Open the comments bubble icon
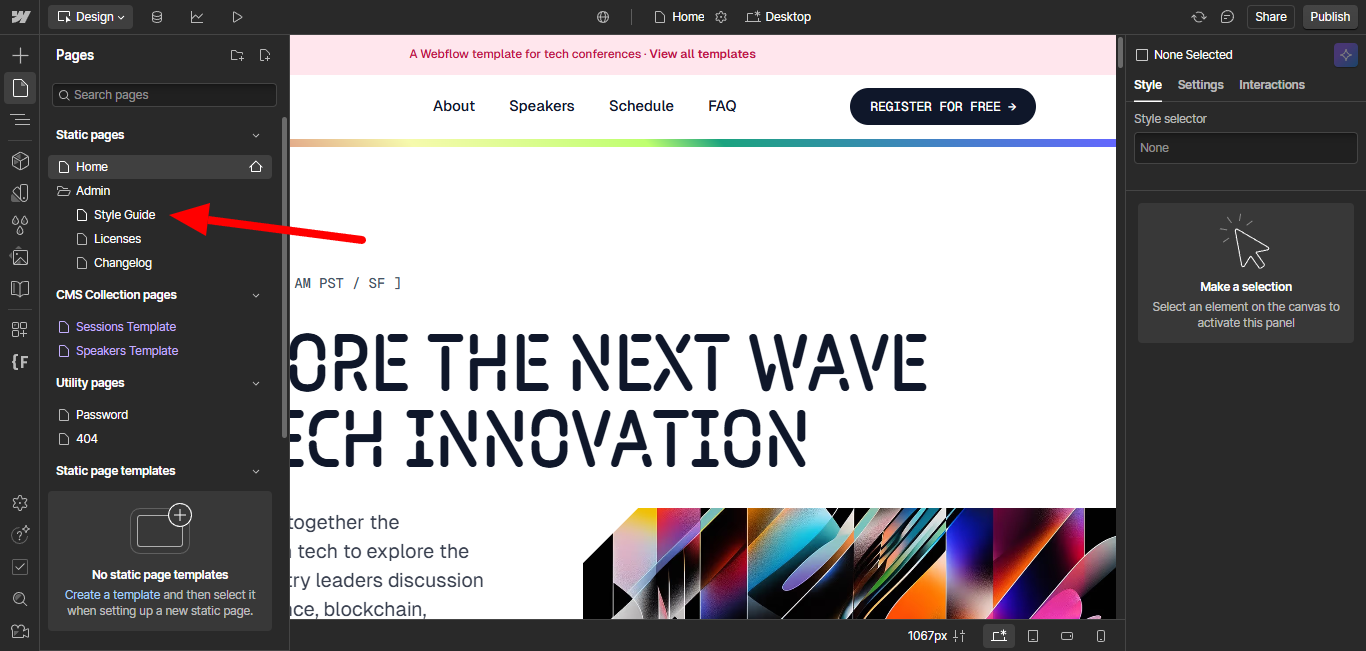 click(1228, 17)
